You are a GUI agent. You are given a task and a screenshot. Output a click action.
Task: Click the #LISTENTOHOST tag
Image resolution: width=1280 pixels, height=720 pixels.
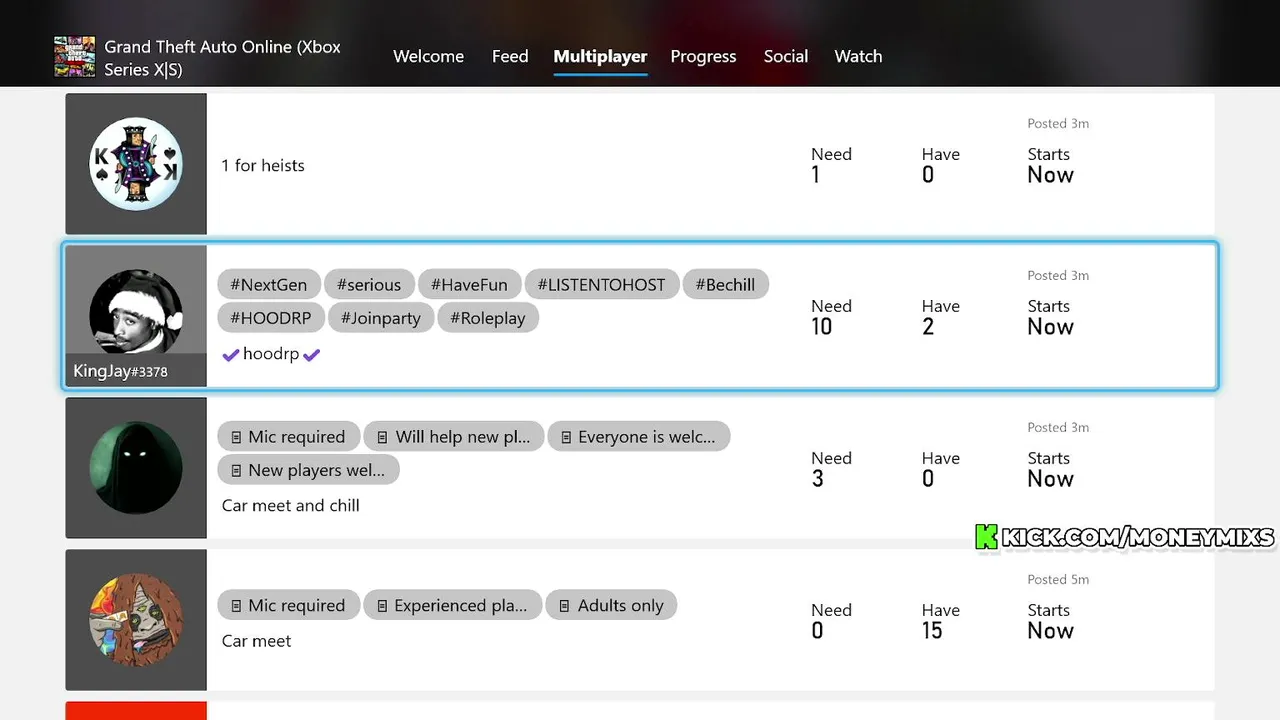601,284
